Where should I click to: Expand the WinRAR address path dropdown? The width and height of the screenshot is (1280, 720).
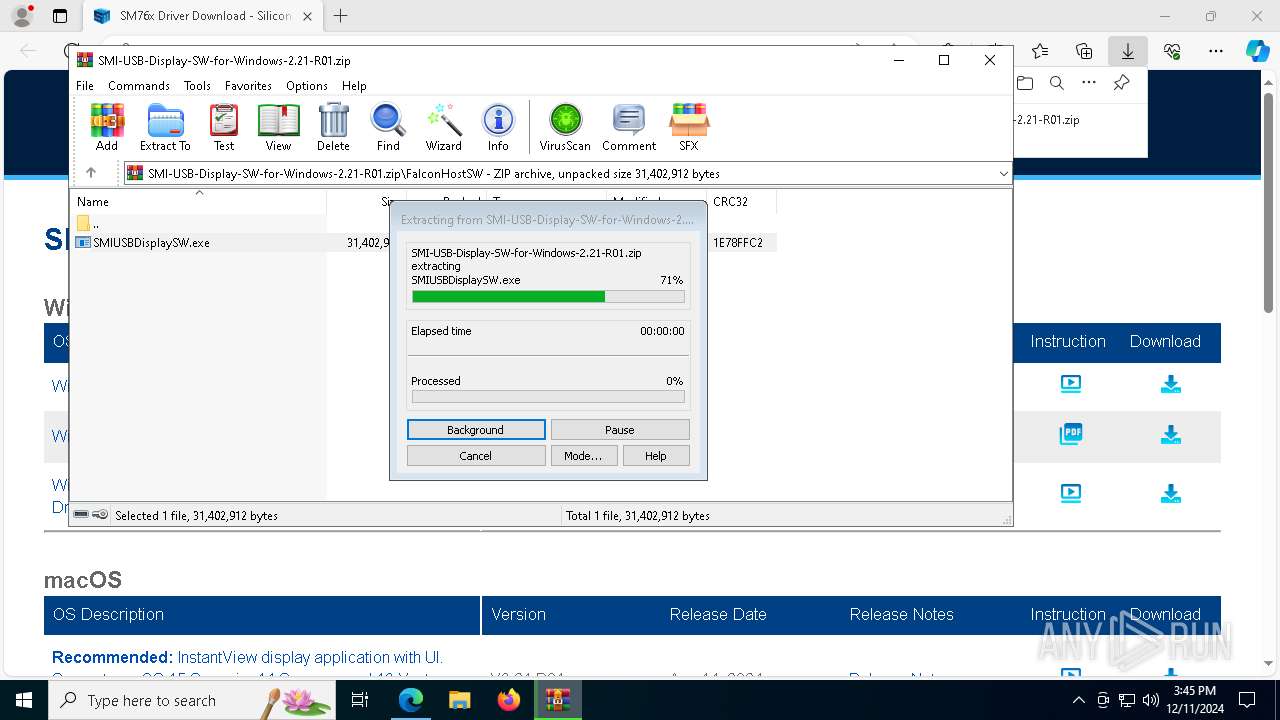1003,173
